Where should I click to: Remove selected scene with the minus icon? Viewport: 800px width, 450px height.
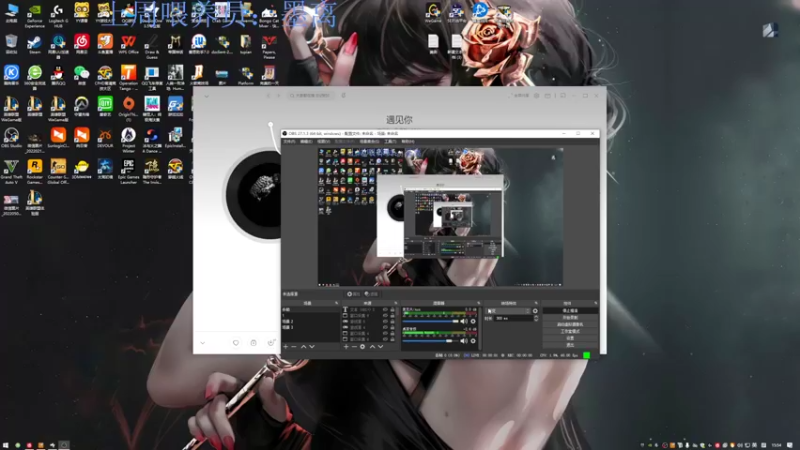click(294, 346)
